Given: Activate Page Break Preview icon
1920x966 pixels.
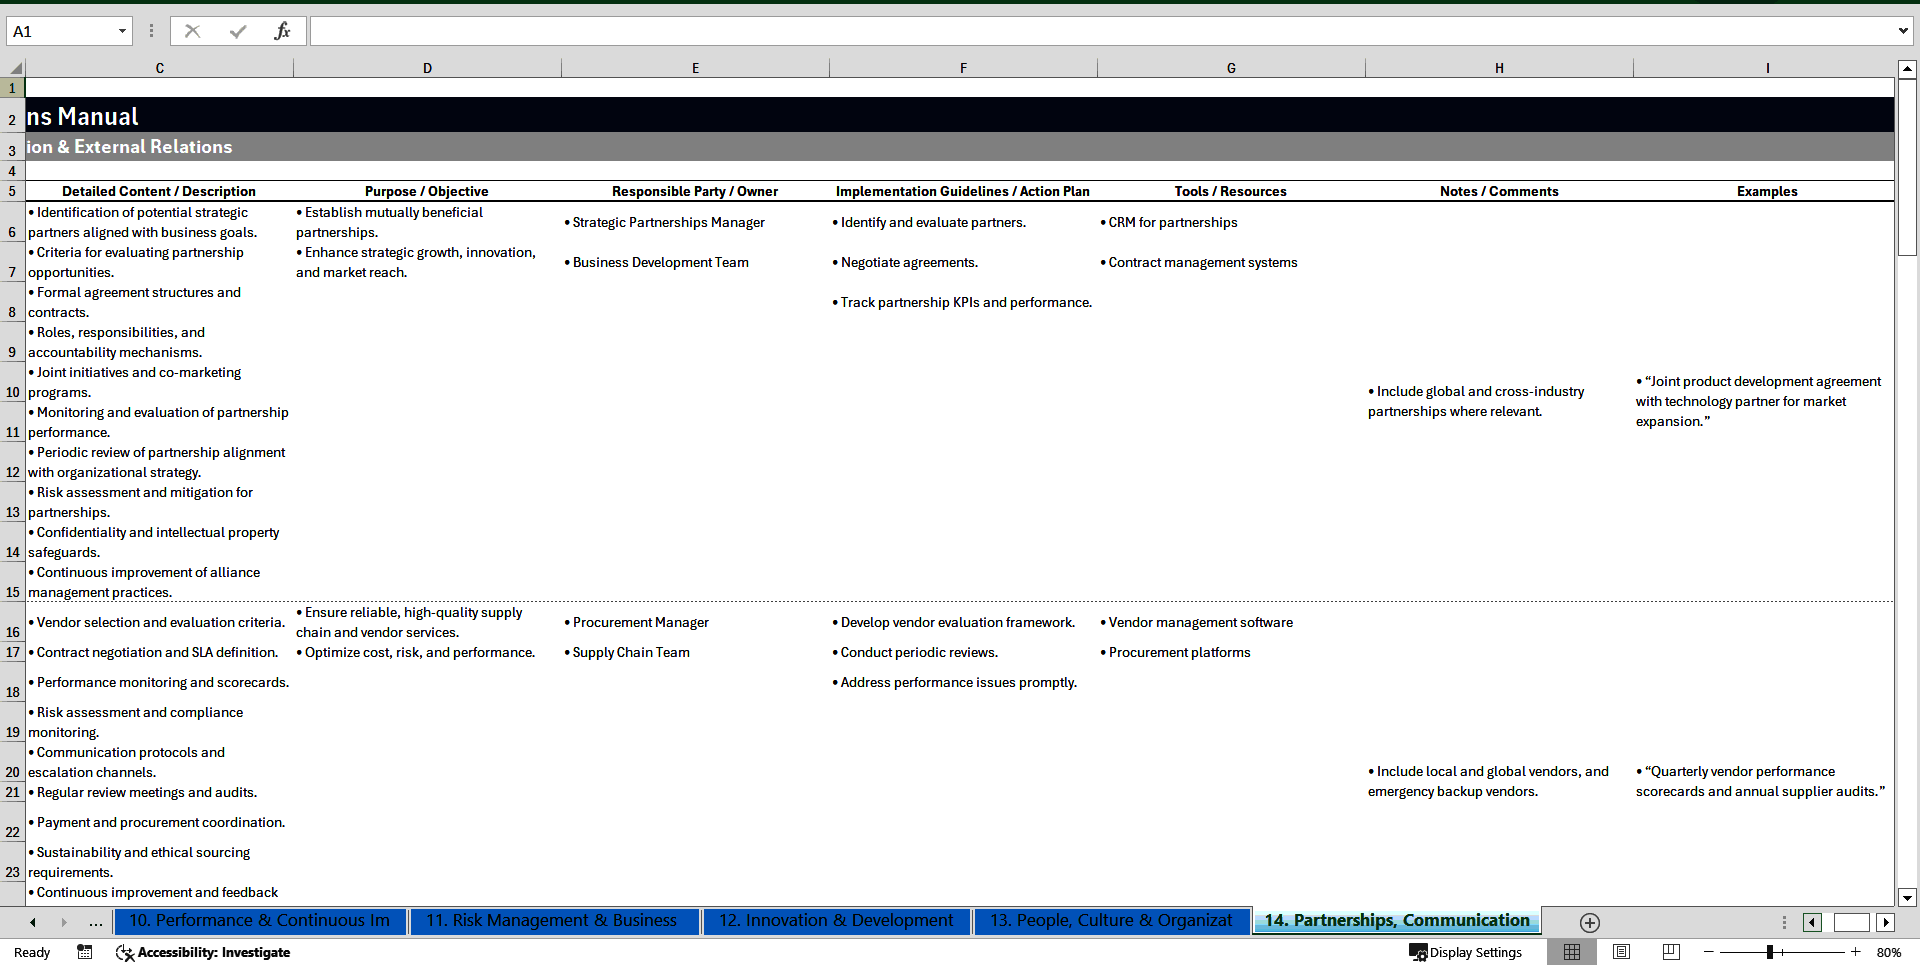Looking at the screenshot, I should (1669, 952).
